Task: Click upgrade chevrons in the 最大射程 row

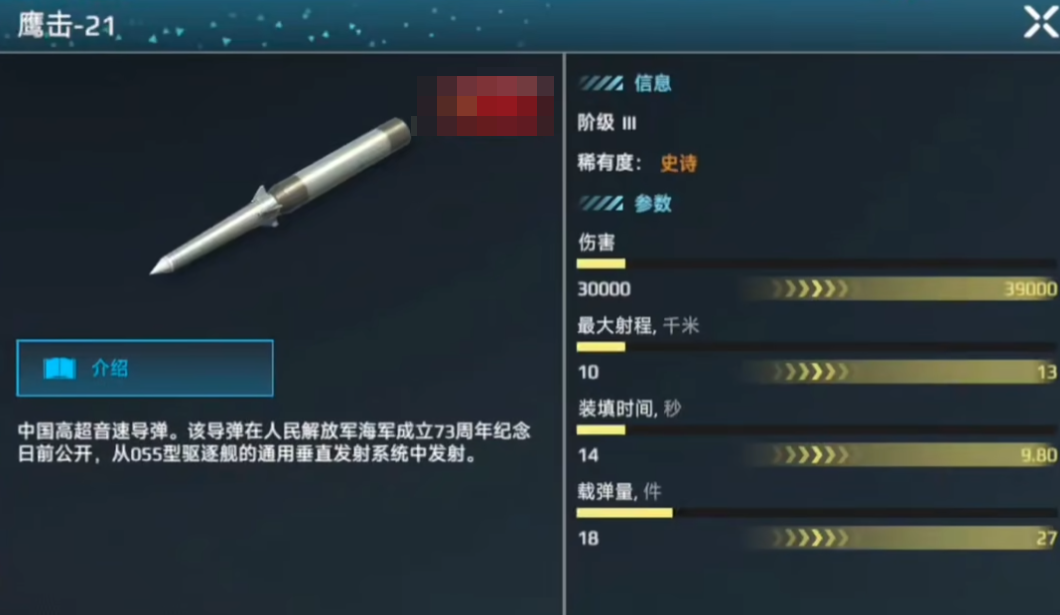Action: (810, 372)
